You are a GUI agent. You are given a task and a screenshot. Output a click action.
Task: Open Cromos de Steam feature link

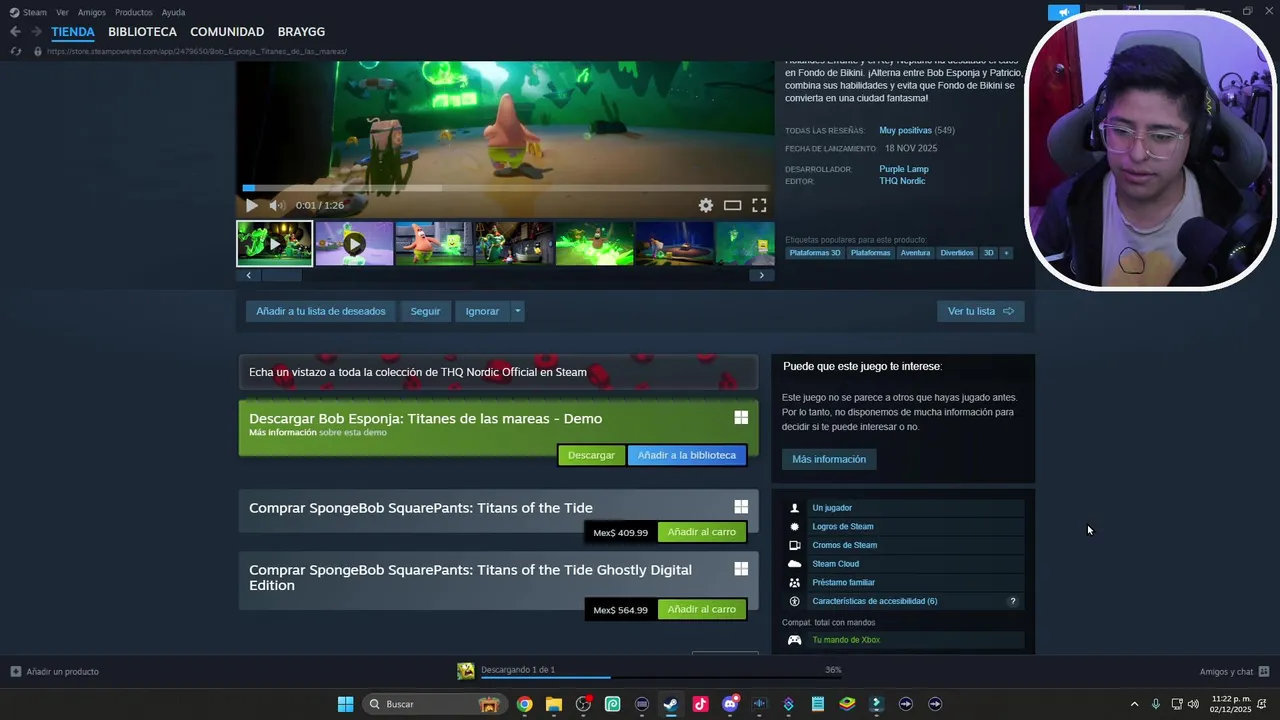(844, 545)
